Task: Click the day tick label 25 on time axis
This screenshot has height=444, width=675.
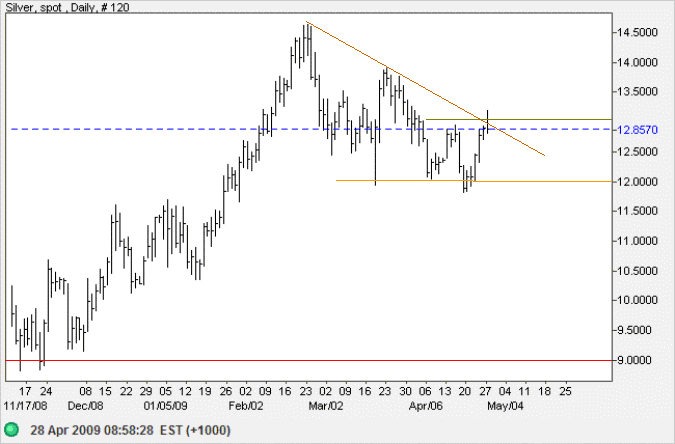Action: (565, 391)
